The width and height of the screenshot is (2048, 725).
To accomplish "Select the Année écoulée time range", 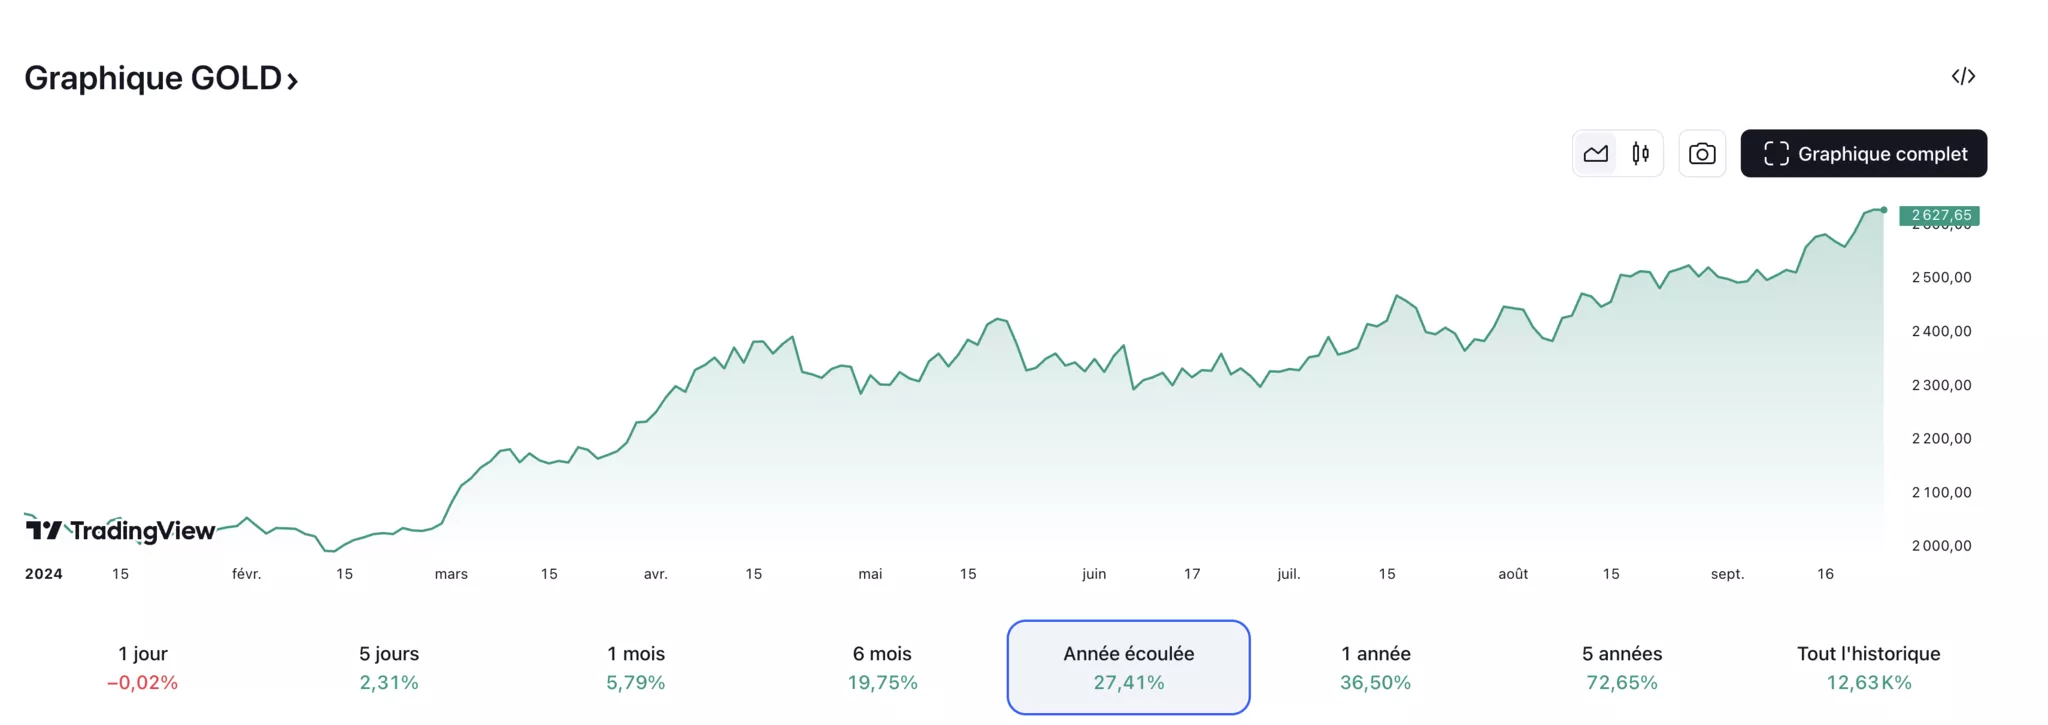I will [x=1128, y=667].
